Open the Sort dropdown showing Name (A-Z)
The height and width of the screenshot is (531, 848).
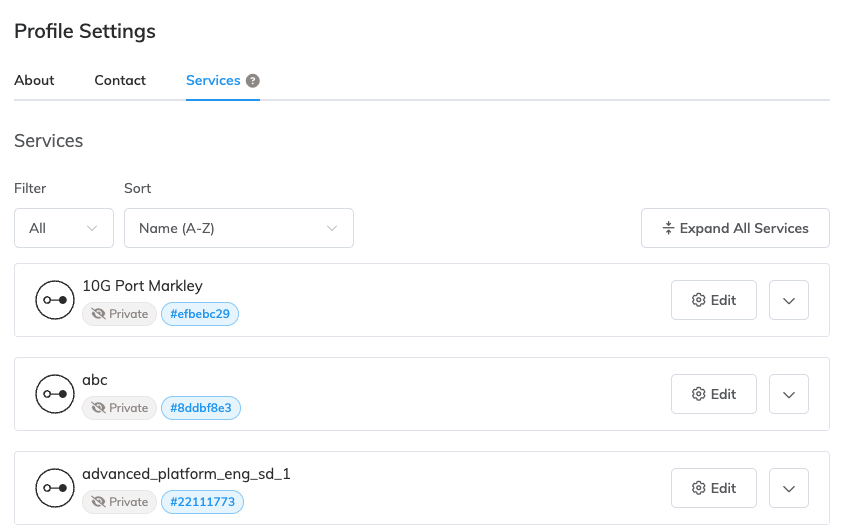[238, 228]
